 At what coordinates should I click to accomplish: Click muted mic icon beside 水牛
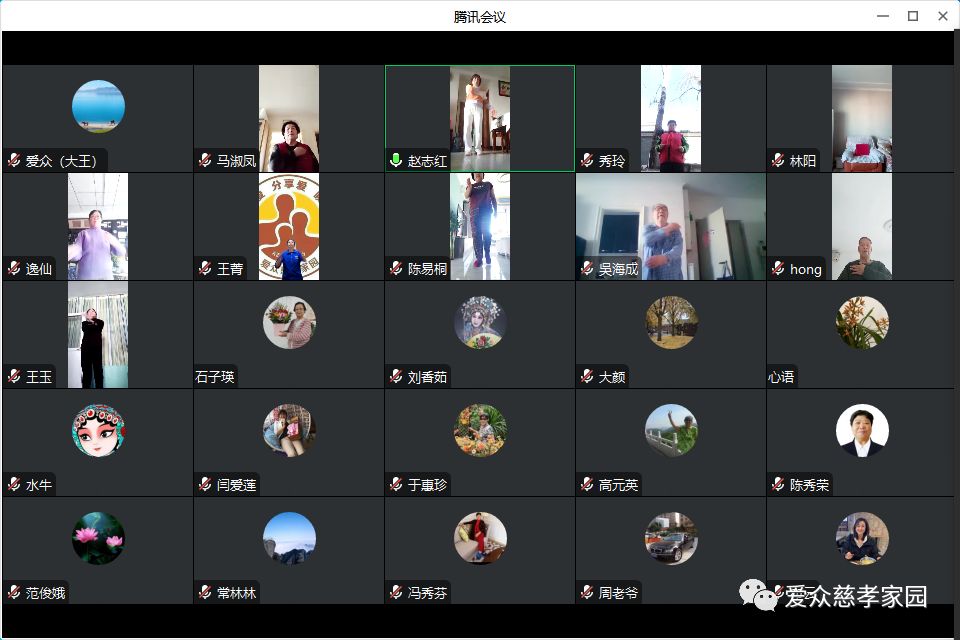click(14, 485)
